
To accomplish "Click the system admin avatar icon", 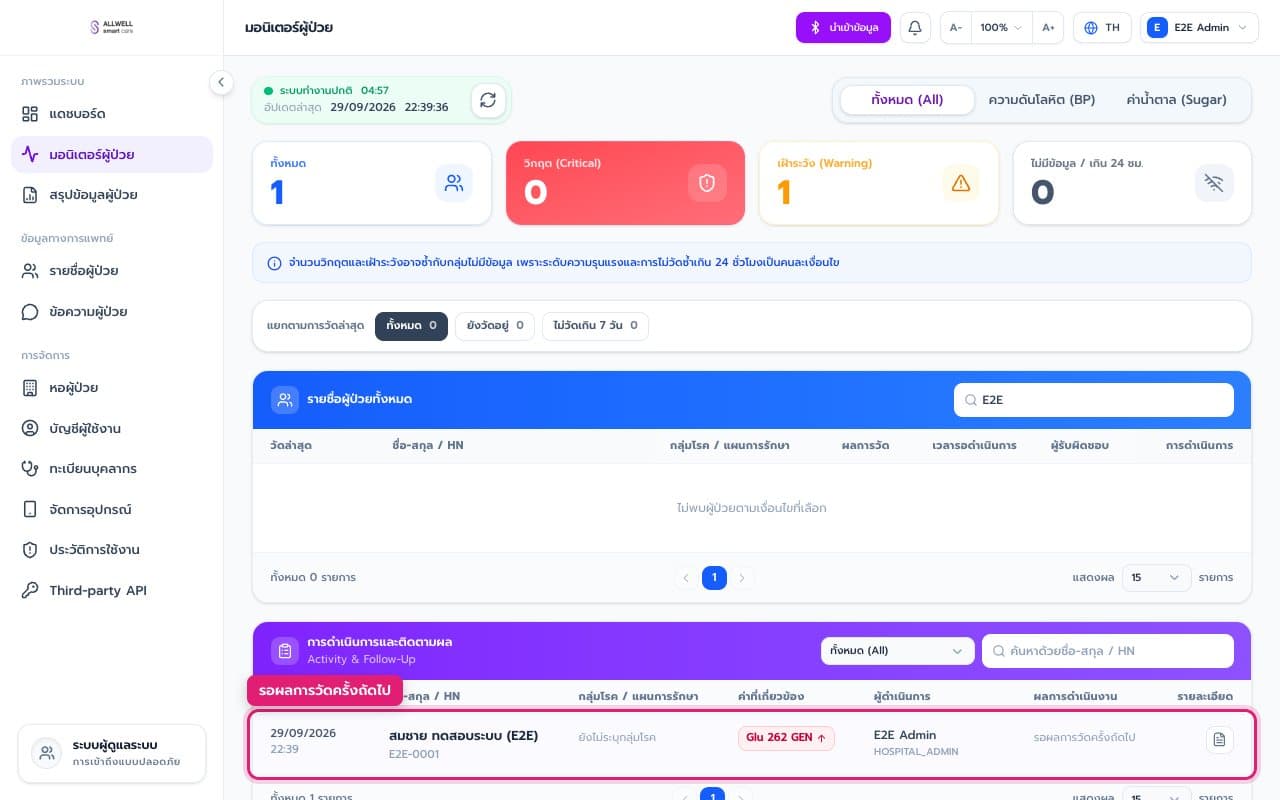I will pyautogui.click(x=46, y=753).
